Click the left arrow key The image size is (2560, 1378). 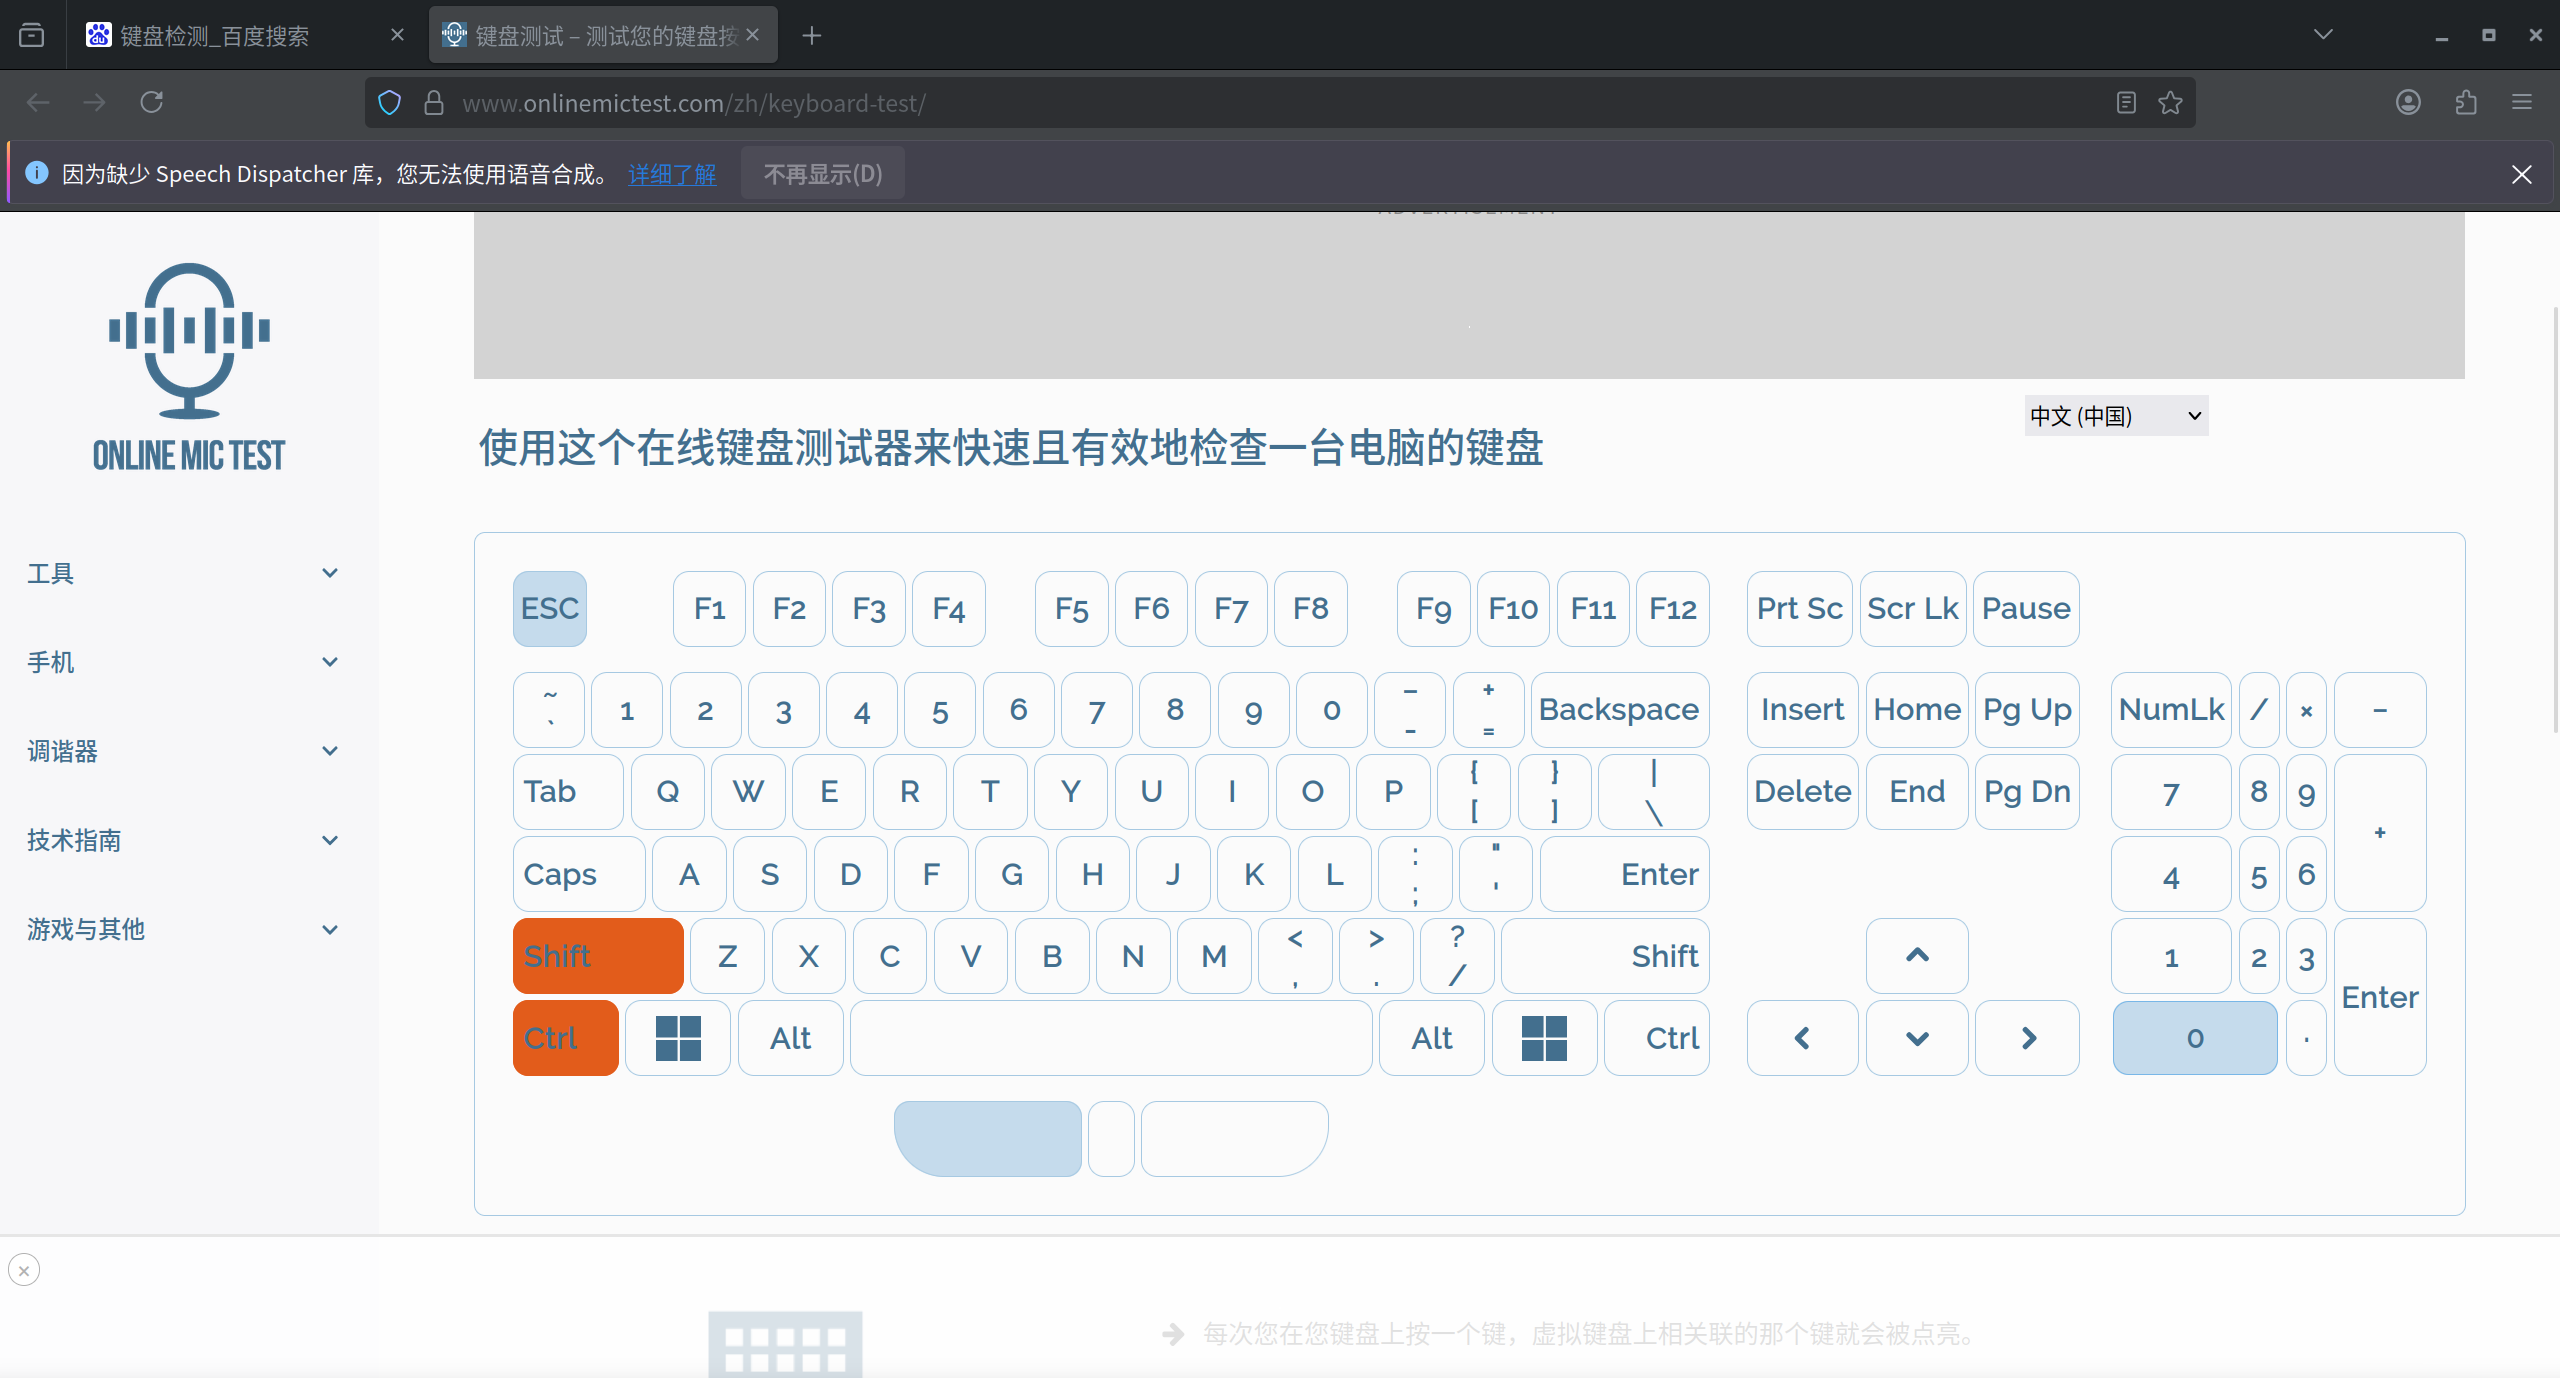tap(1802, 1038)
